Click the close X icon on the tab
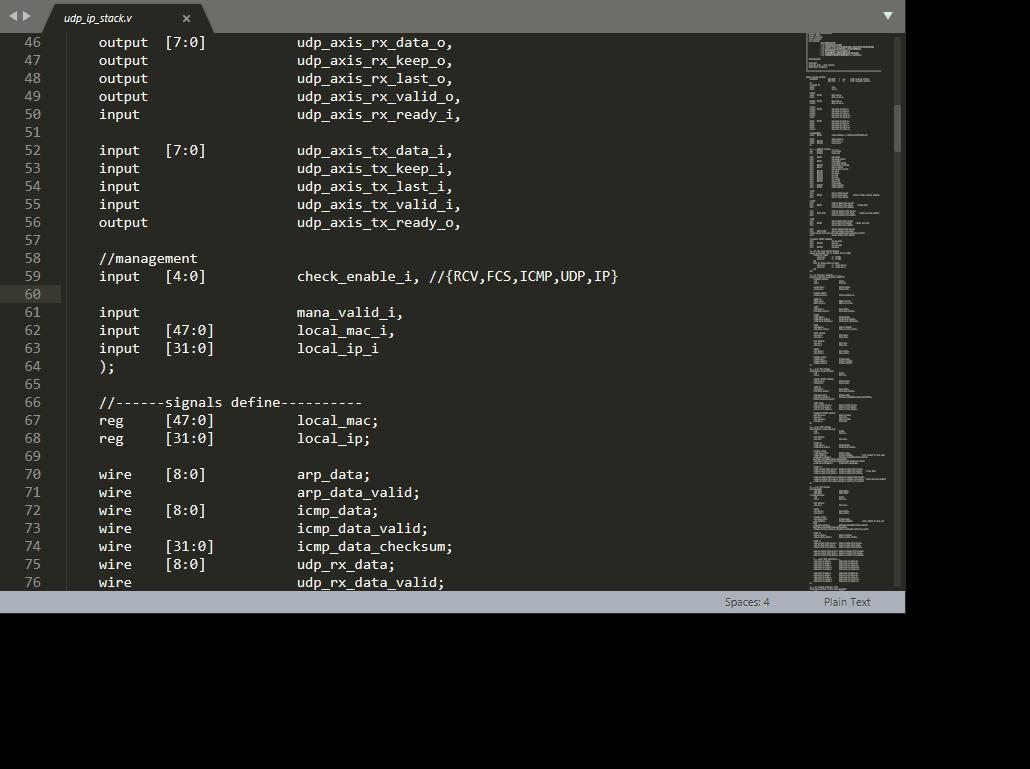The image size is (1030, 769). pyautogui.click(x=185, y=18)
